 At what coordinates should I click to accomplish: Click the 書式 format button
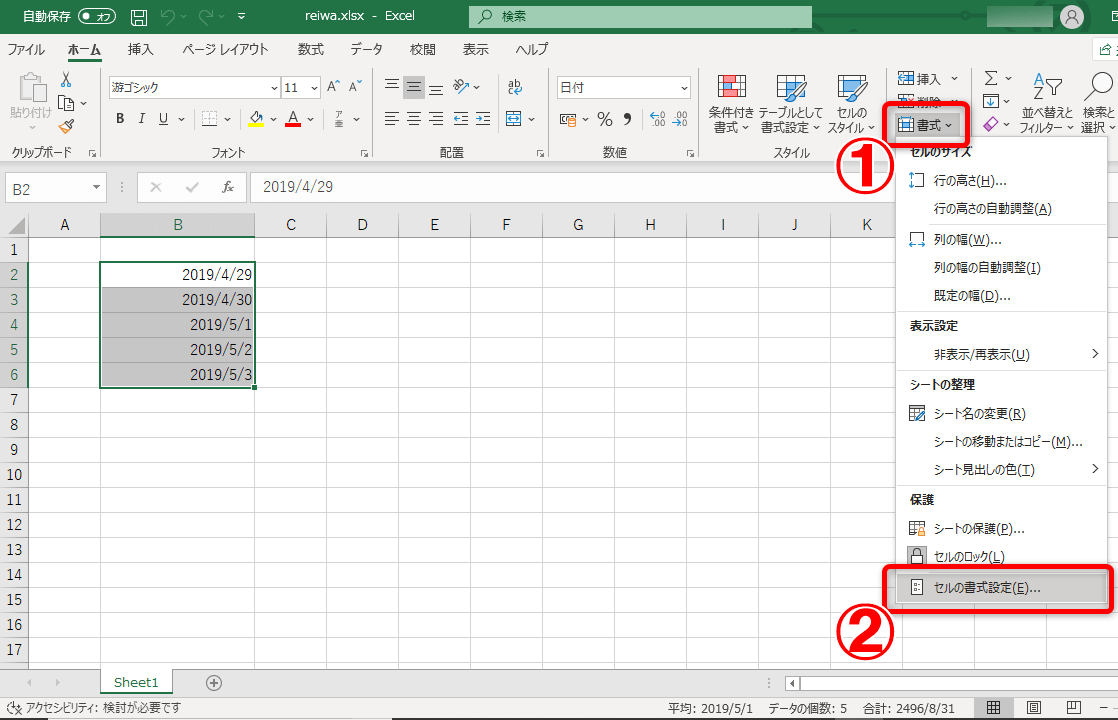(925, 125)
